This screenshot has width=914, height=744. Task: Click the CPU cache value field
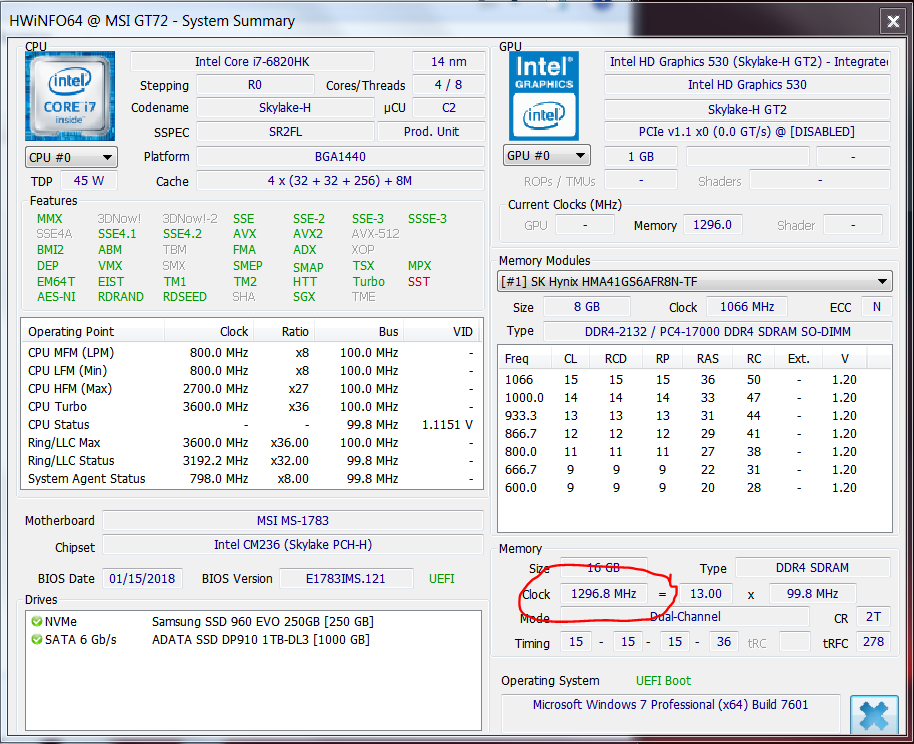point(340,181)
